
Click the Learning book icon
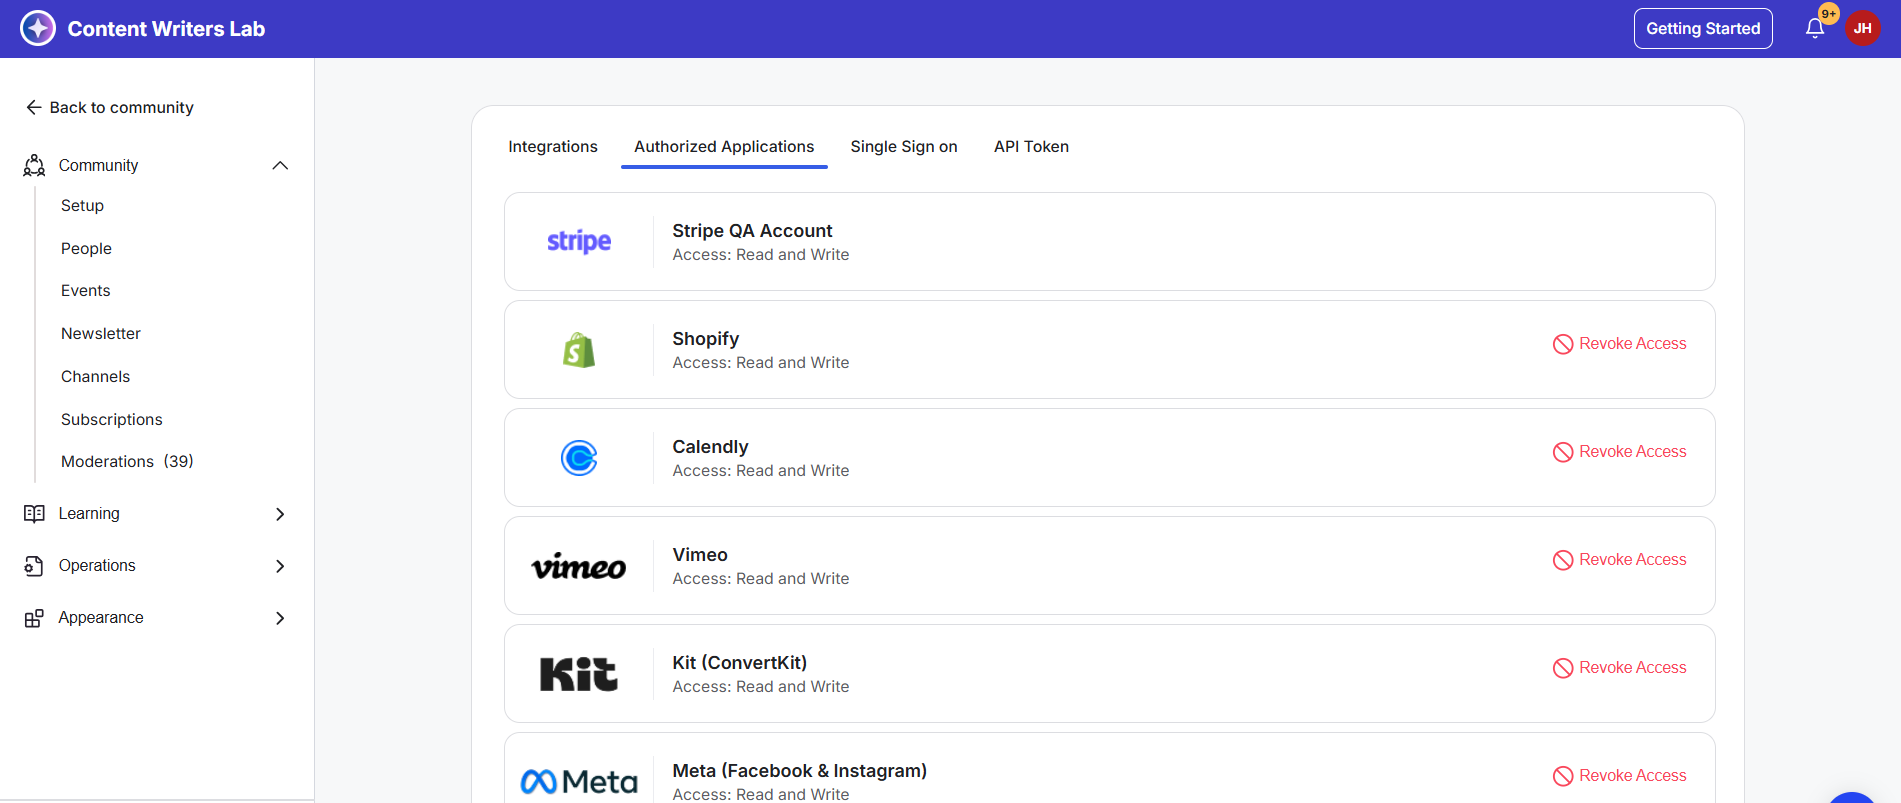click(x=34, y=513)
